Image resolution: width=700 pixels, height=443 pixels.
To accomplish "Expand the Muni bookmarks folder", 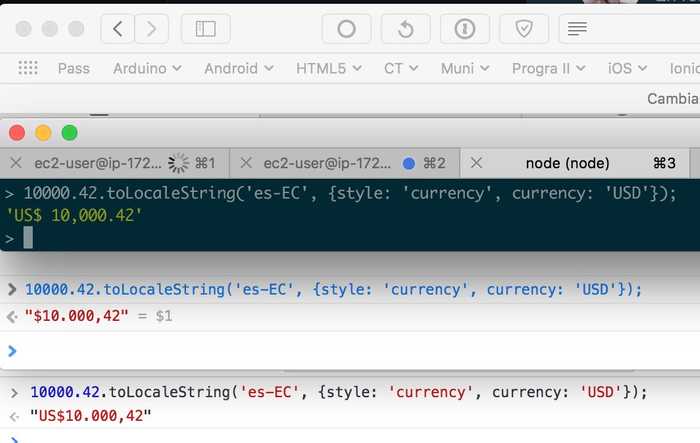I will [x=465, y=68].
